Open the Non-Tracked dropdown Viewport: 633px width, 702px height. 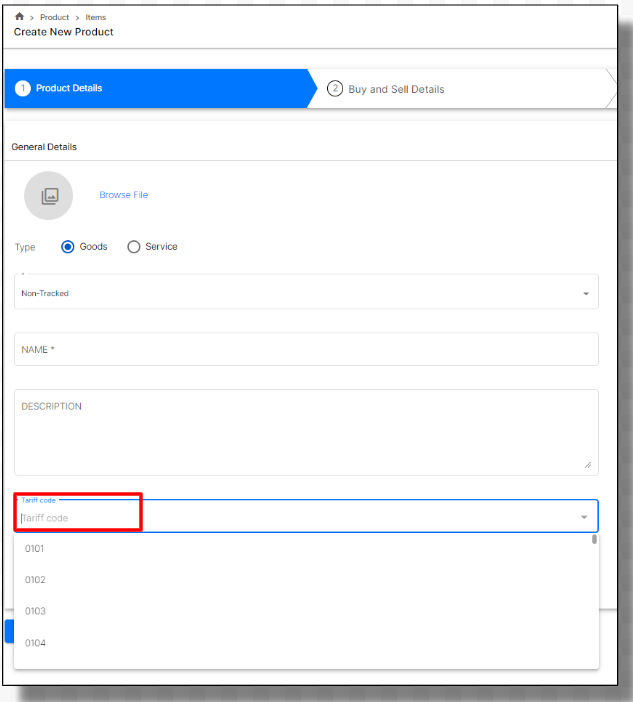coord(306,292)
